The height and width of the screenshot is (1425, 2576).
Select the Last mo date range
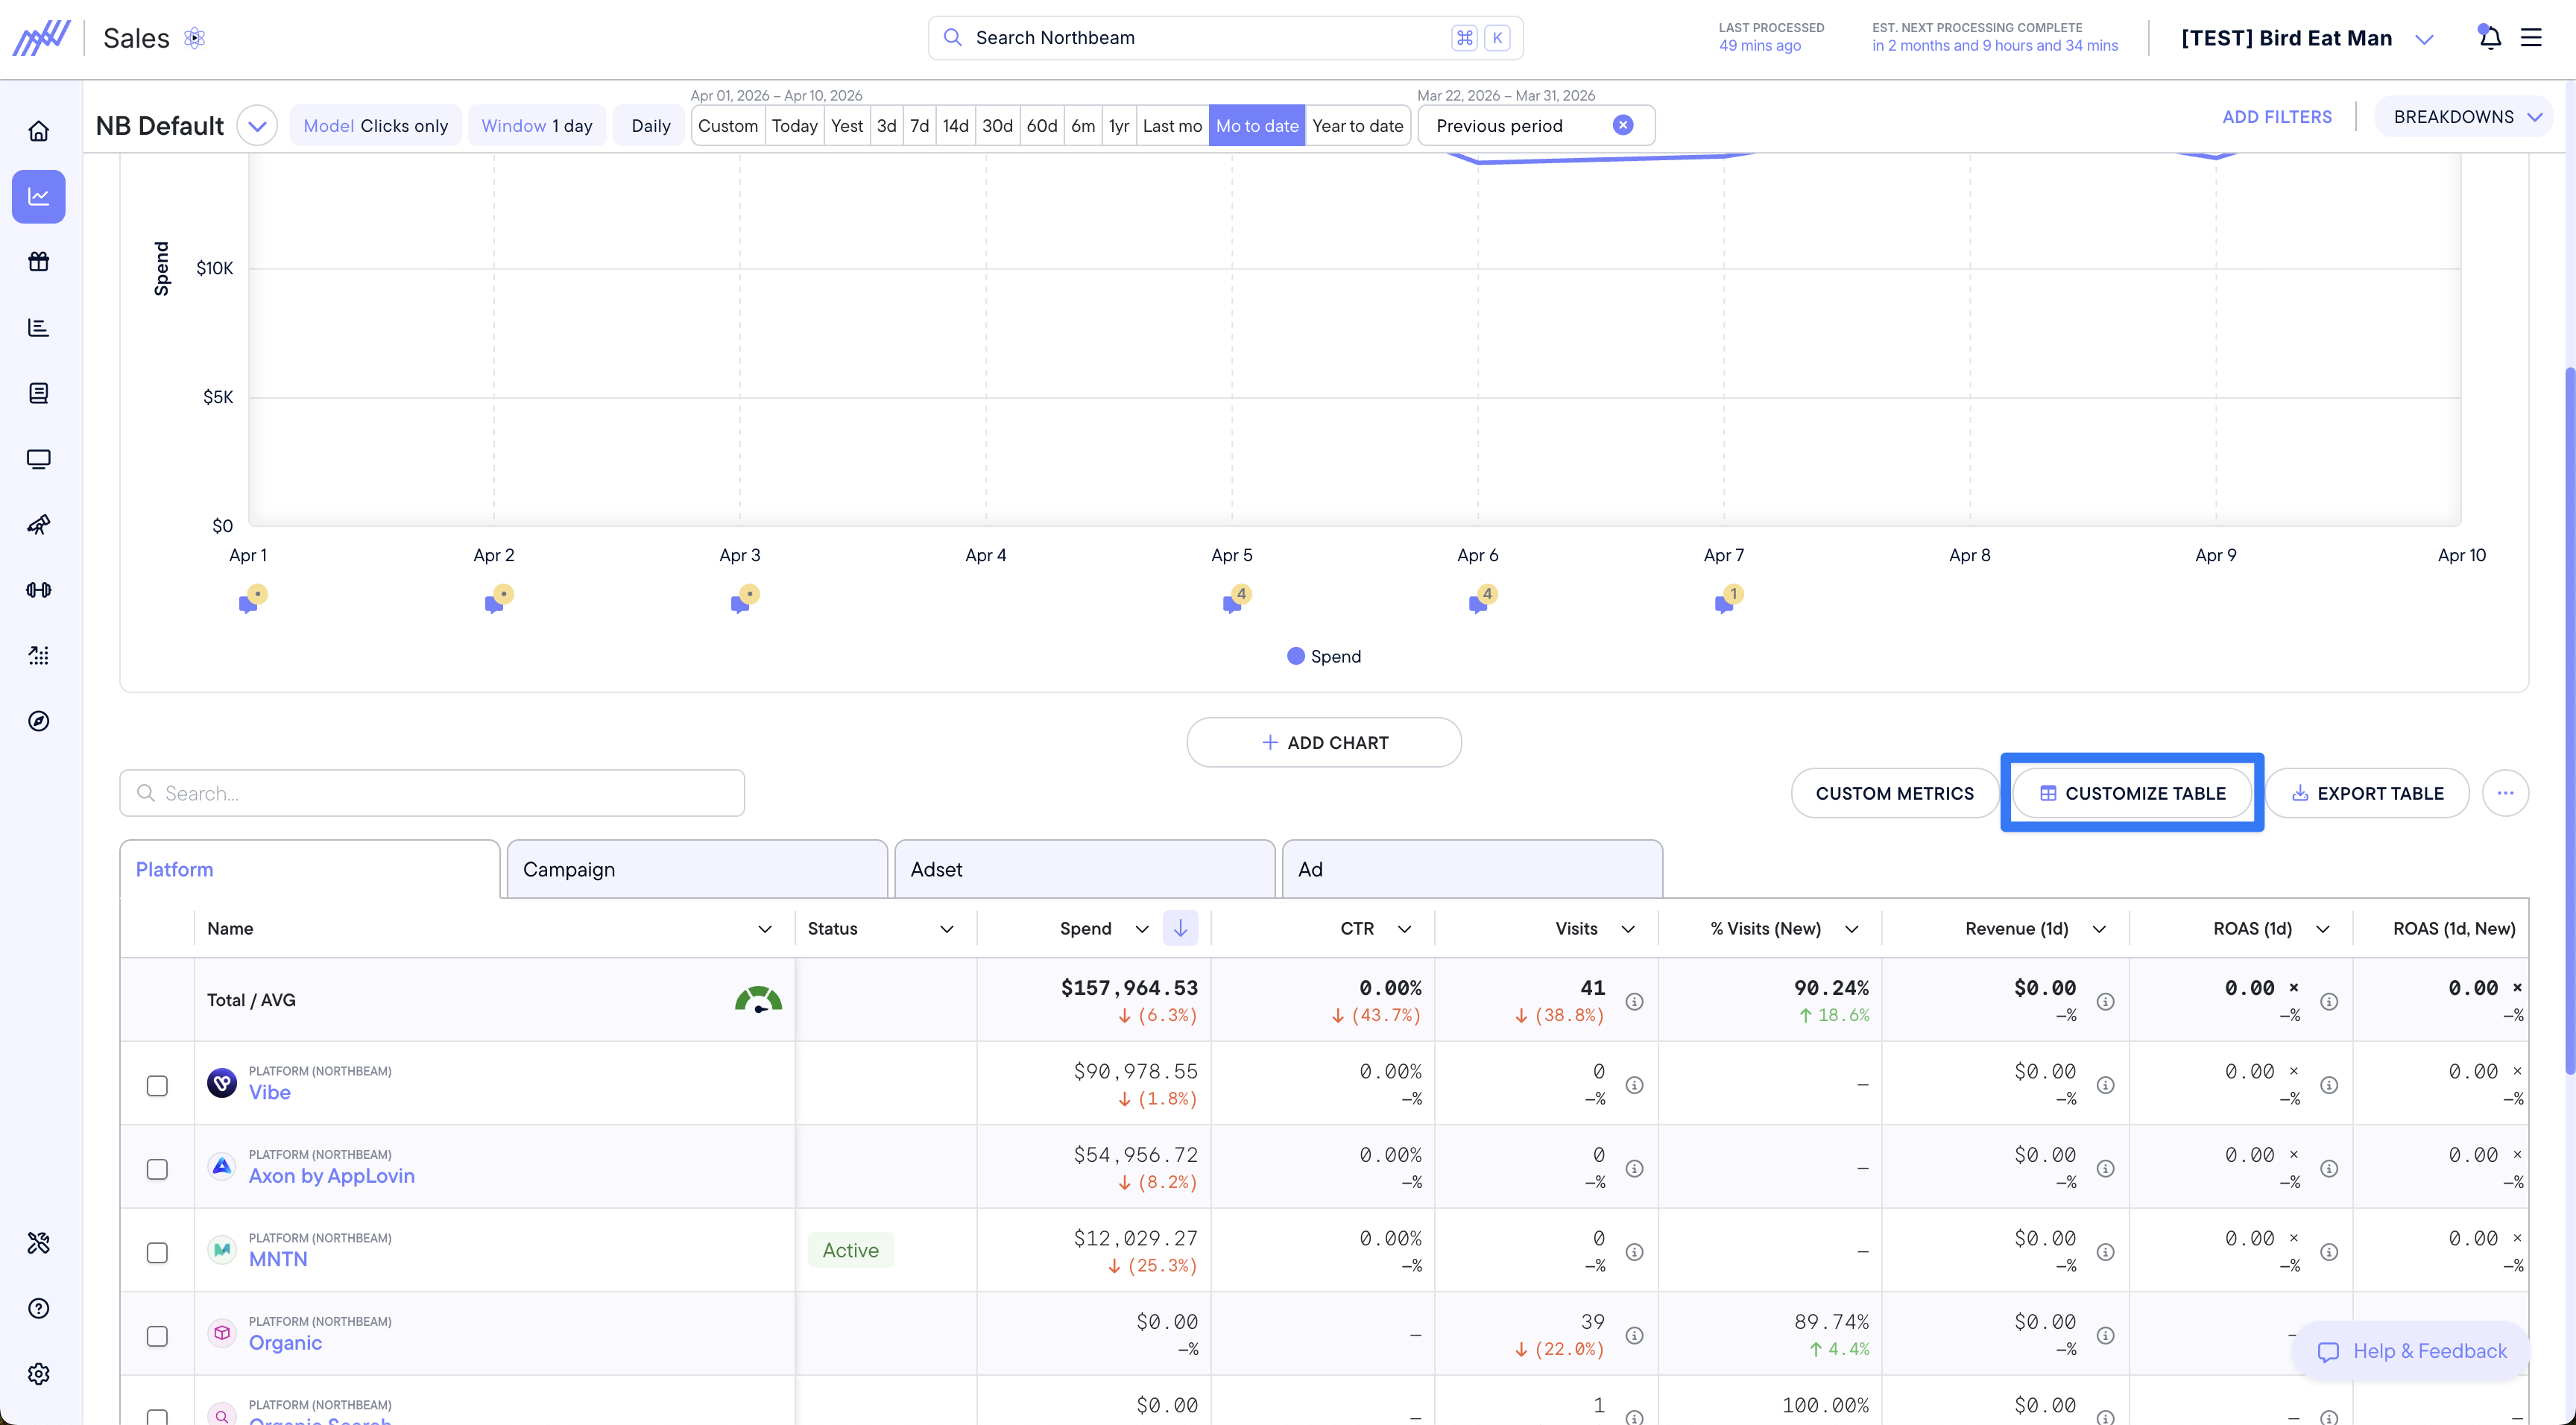pyautogui.click(x=1172, y=126)
